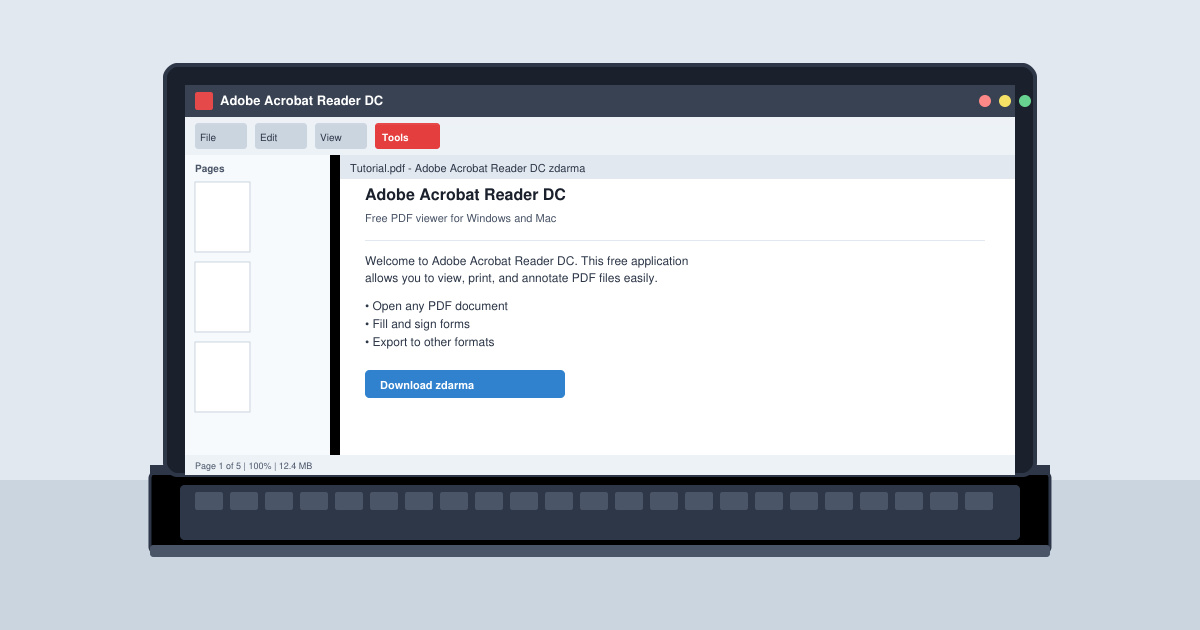Open the File menu
This screenshot has width=1200, height=630.
[x=221, y=136]
